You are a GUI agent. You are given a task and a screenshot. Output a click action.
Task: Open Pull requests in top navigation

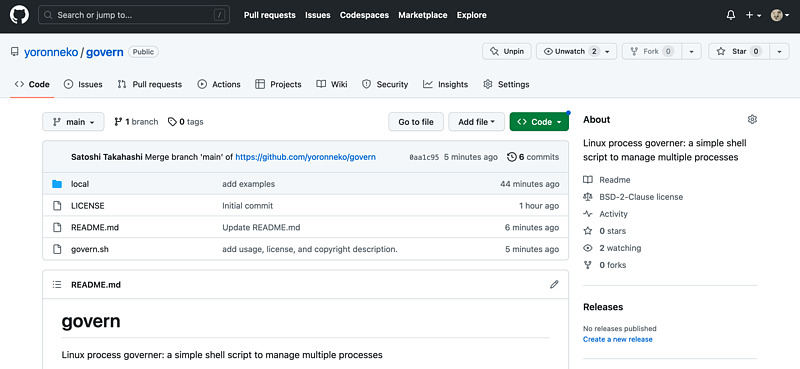269,15
